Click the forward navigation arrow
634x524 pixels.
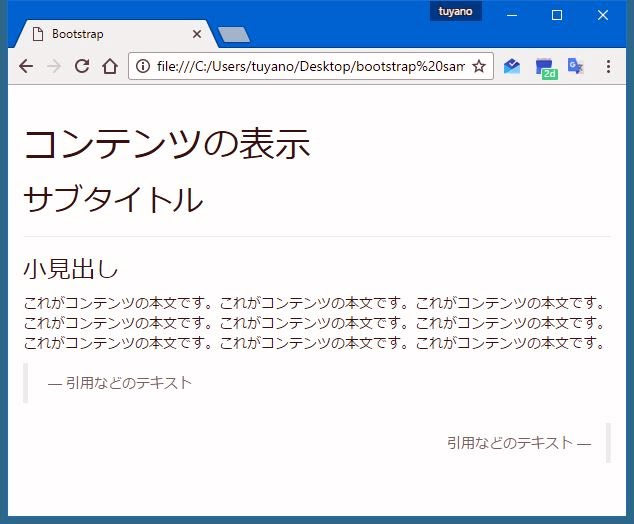tap(54, 66)
